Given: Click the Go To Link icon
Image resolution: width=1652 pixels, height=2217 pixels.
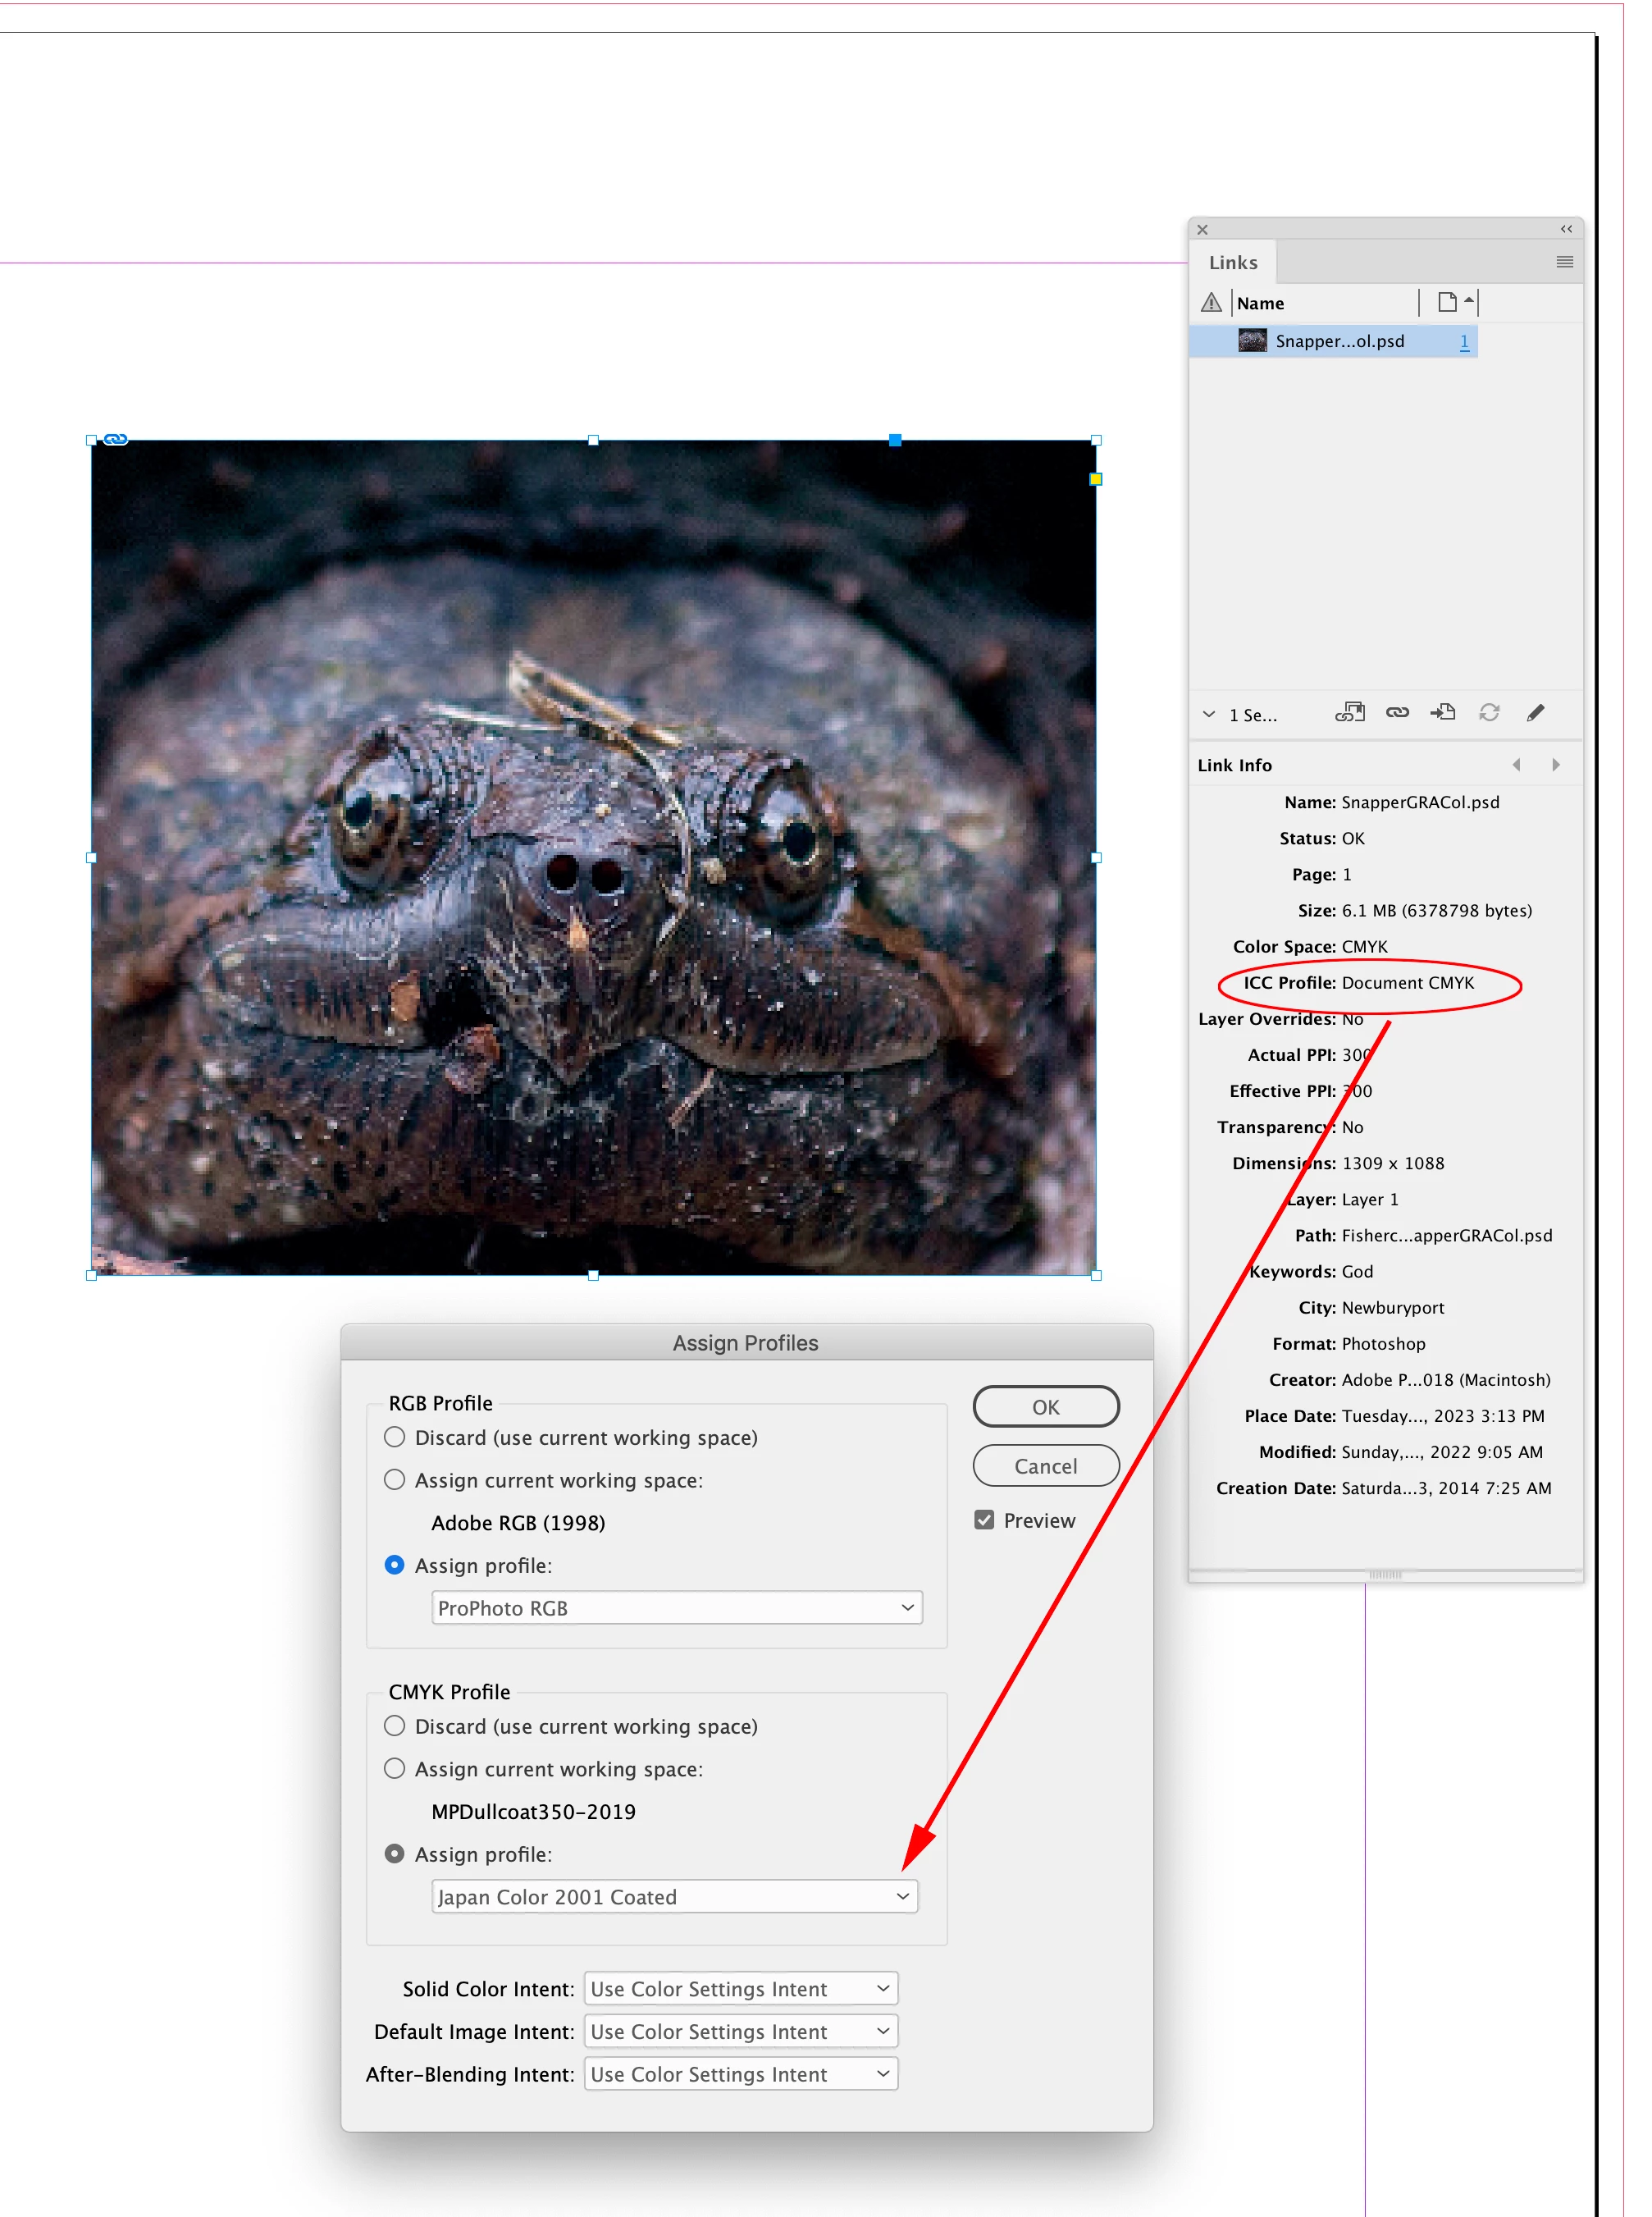Looking at the screenshot, I should click(x=1443, y=713).
